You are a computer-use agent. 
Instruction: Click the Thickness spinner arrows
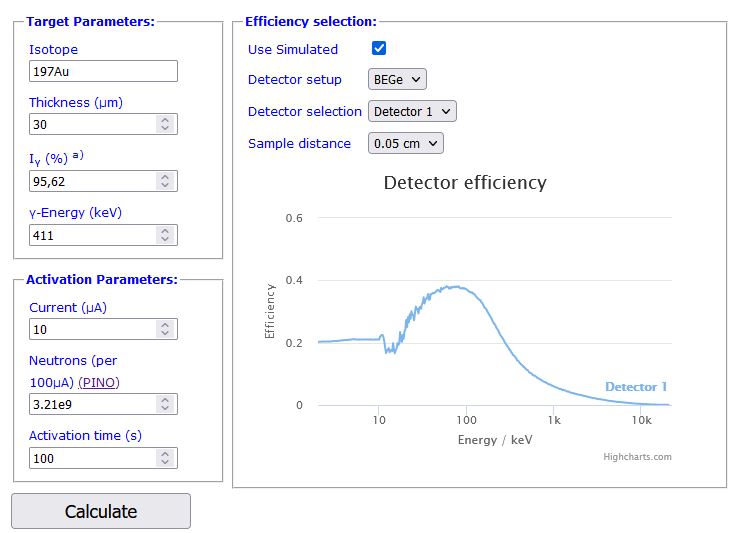pos(165,124)
